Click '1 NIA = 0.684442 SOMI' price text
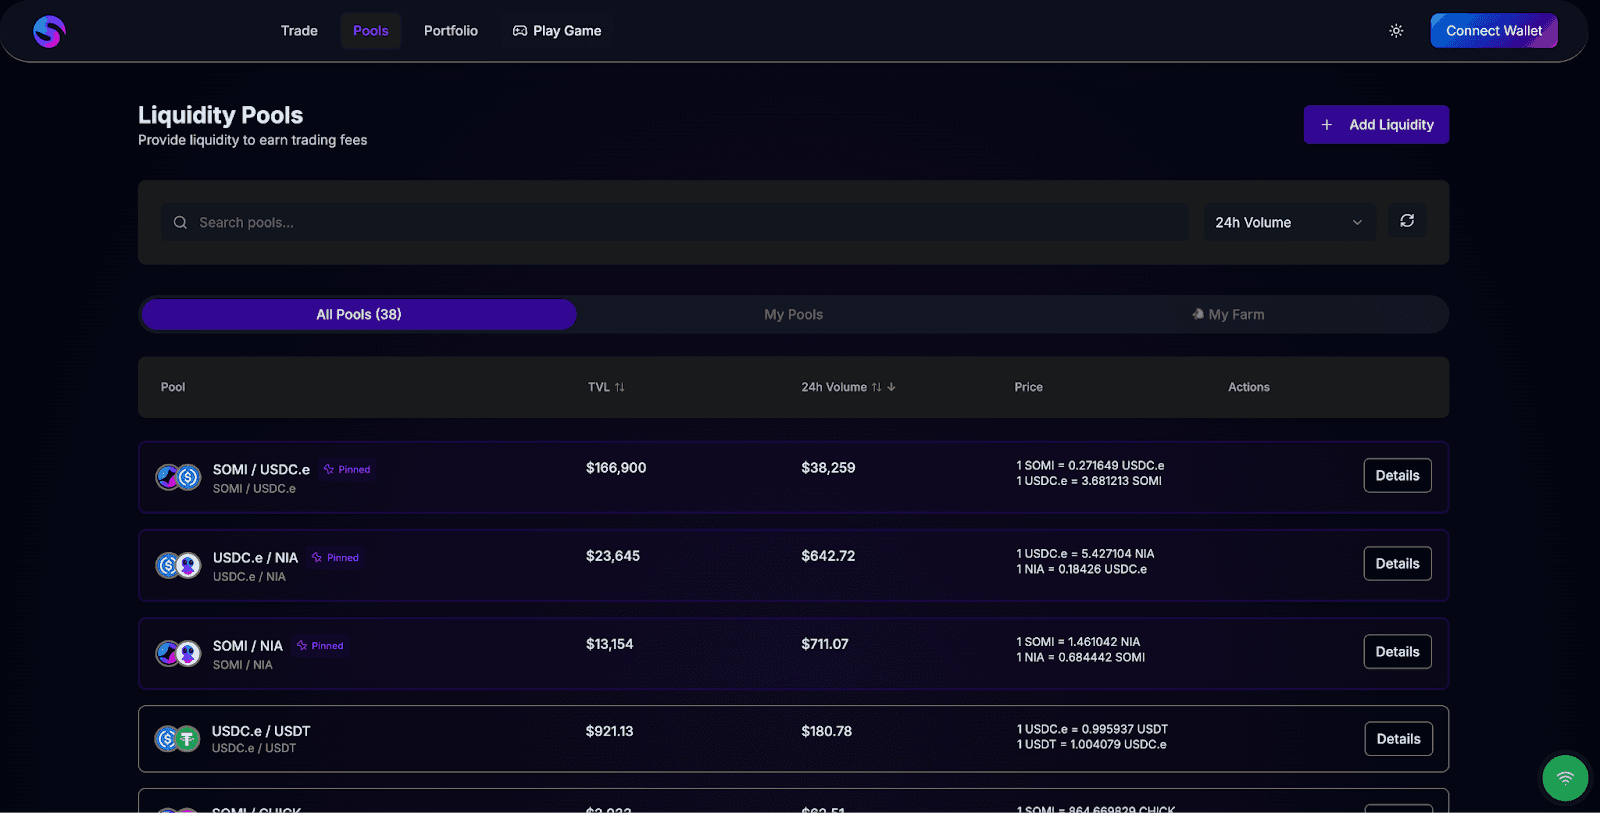Screen dimensions: 1600x813 [1081, 657]
